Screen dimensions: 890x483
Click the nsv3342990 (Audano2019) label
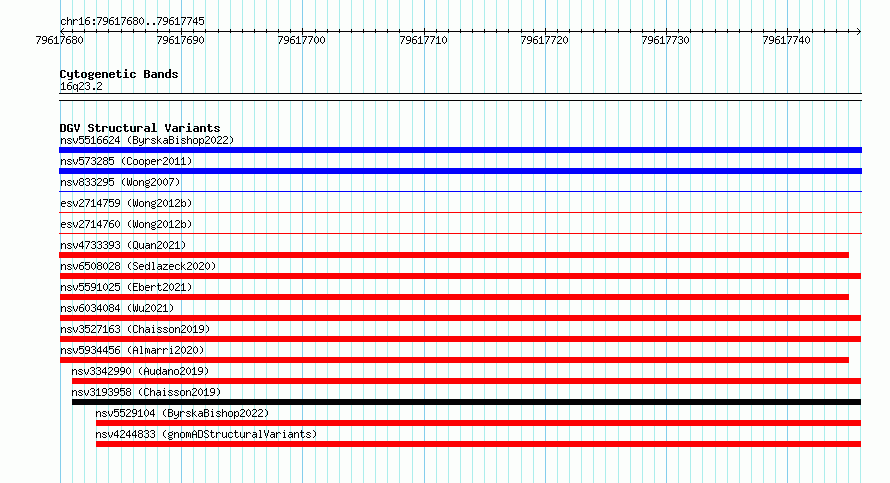[140, 371]
